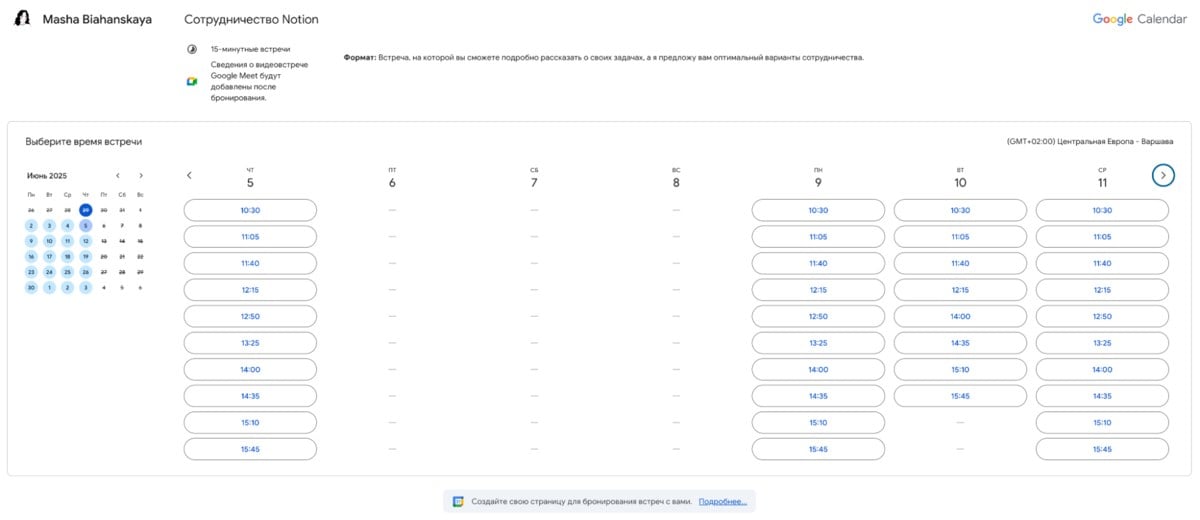Select the 12:50 slot on Monday 9

coord(818,316)
